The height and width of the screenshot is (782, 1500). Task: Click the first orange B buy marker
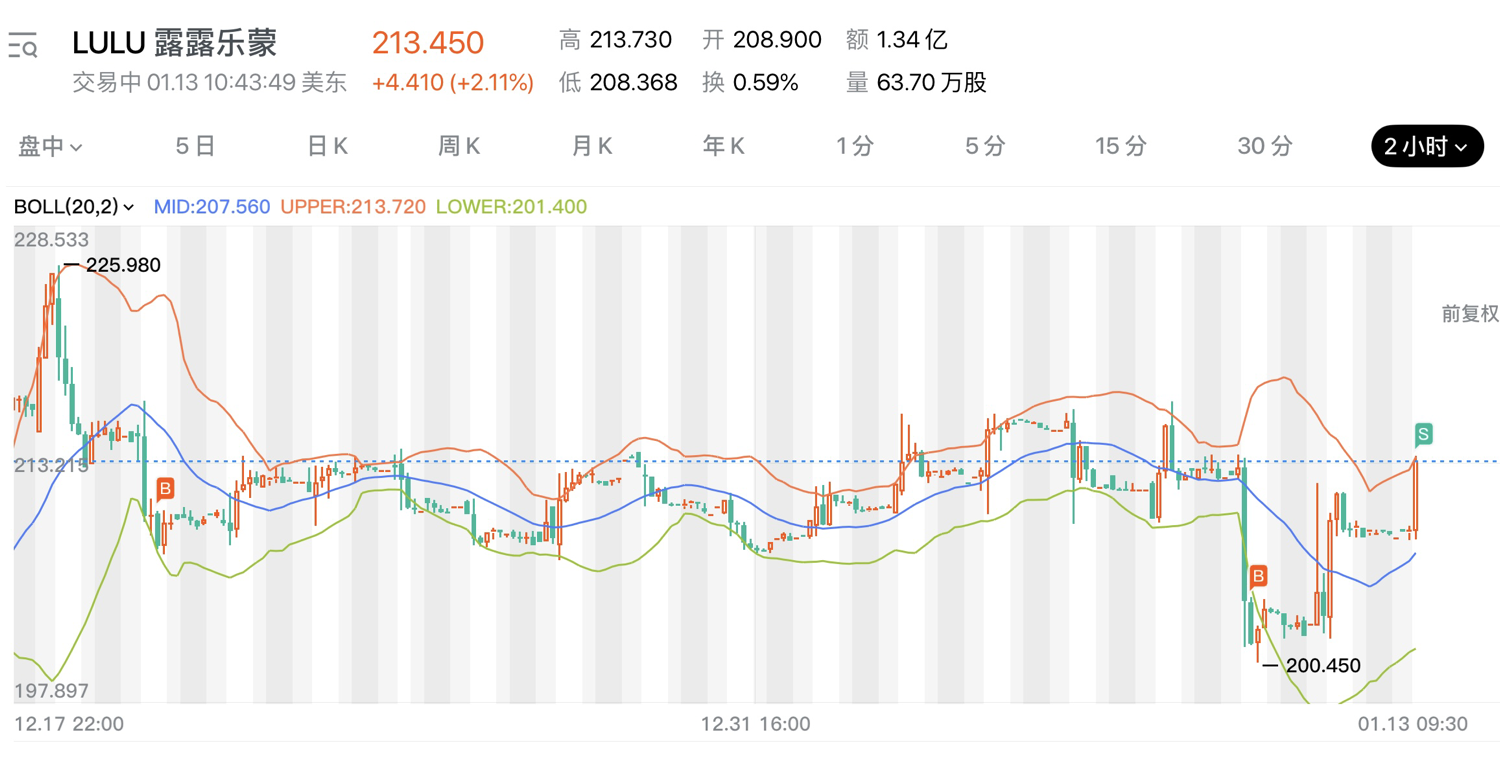[x=165, y=489]
